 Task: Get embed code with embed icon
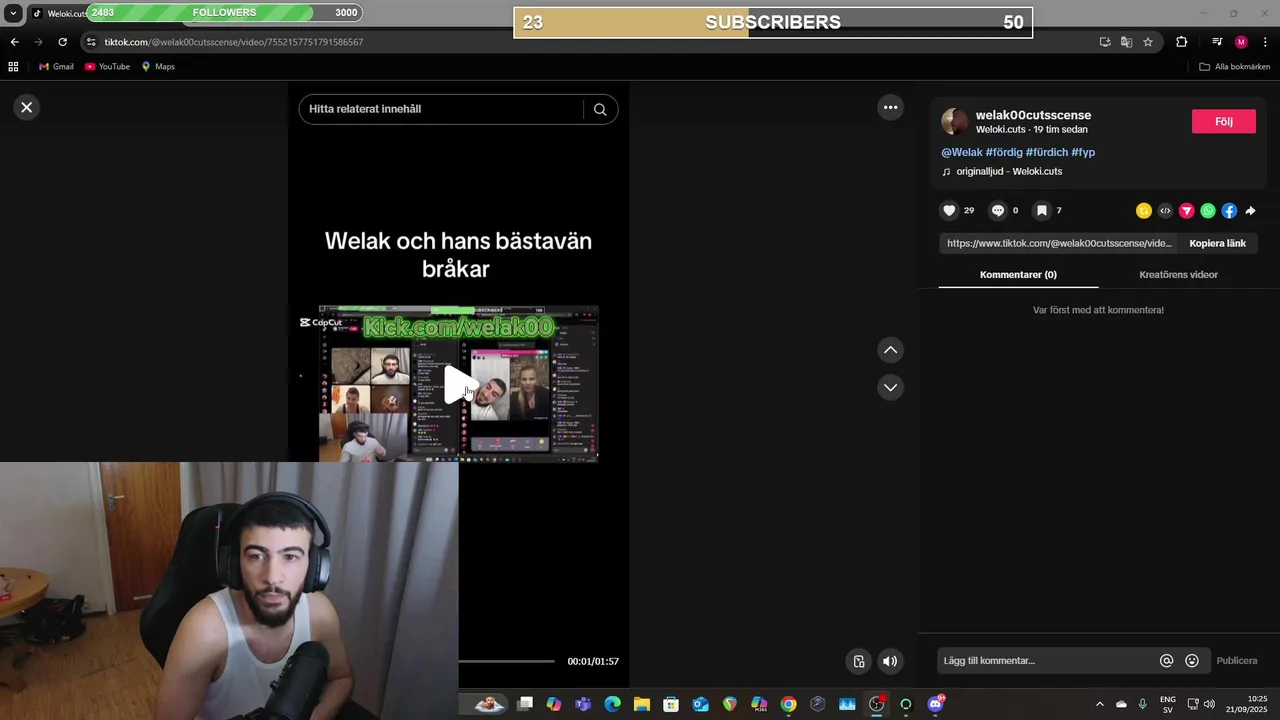click(x=1165, y=210)
